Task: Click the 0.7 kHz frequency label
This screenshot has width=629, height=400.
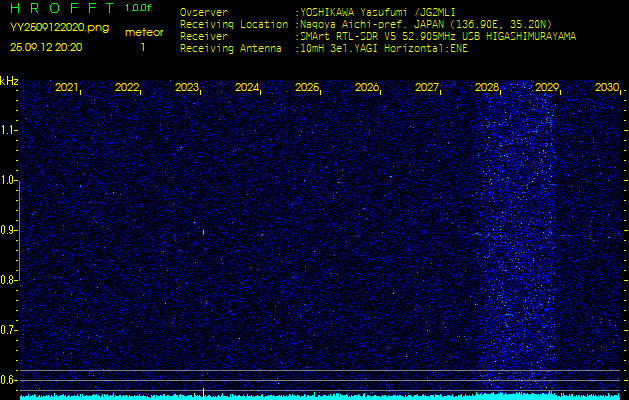Action: point(7,330)
